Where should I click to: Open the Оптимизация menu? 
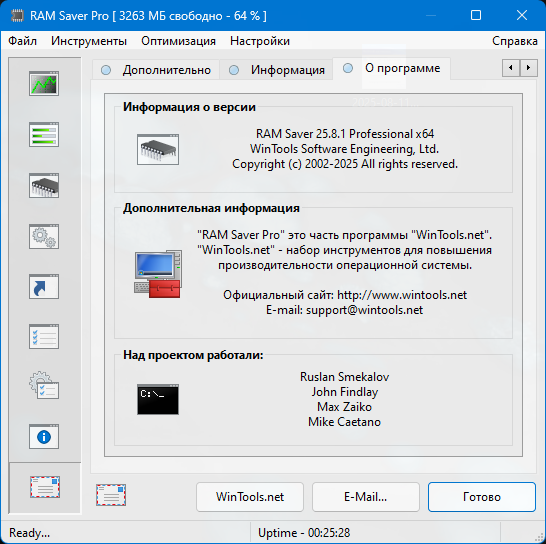[178, 41]
